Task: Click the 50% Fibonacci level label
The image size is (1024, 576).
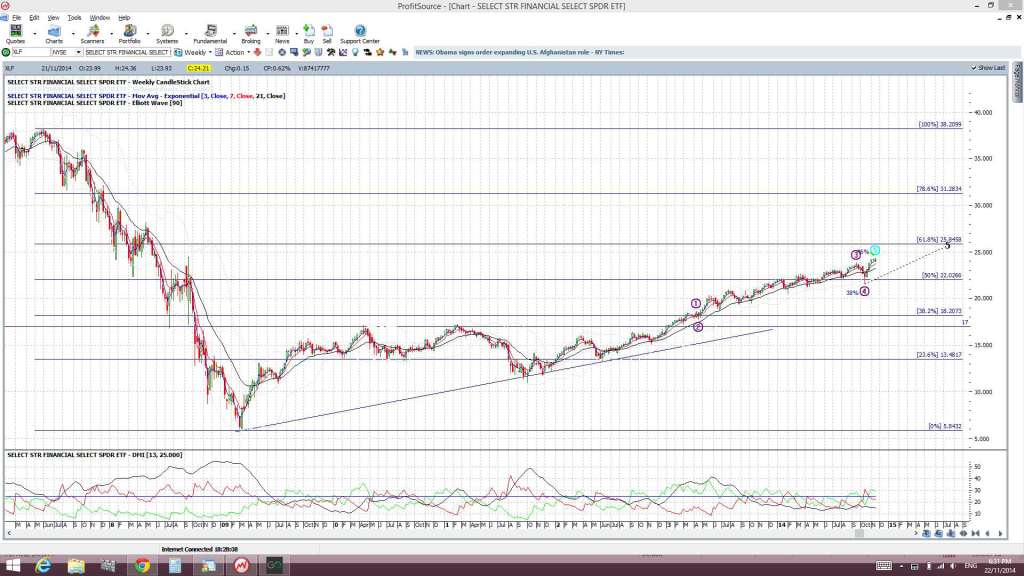Action: [x=941, y=276]
